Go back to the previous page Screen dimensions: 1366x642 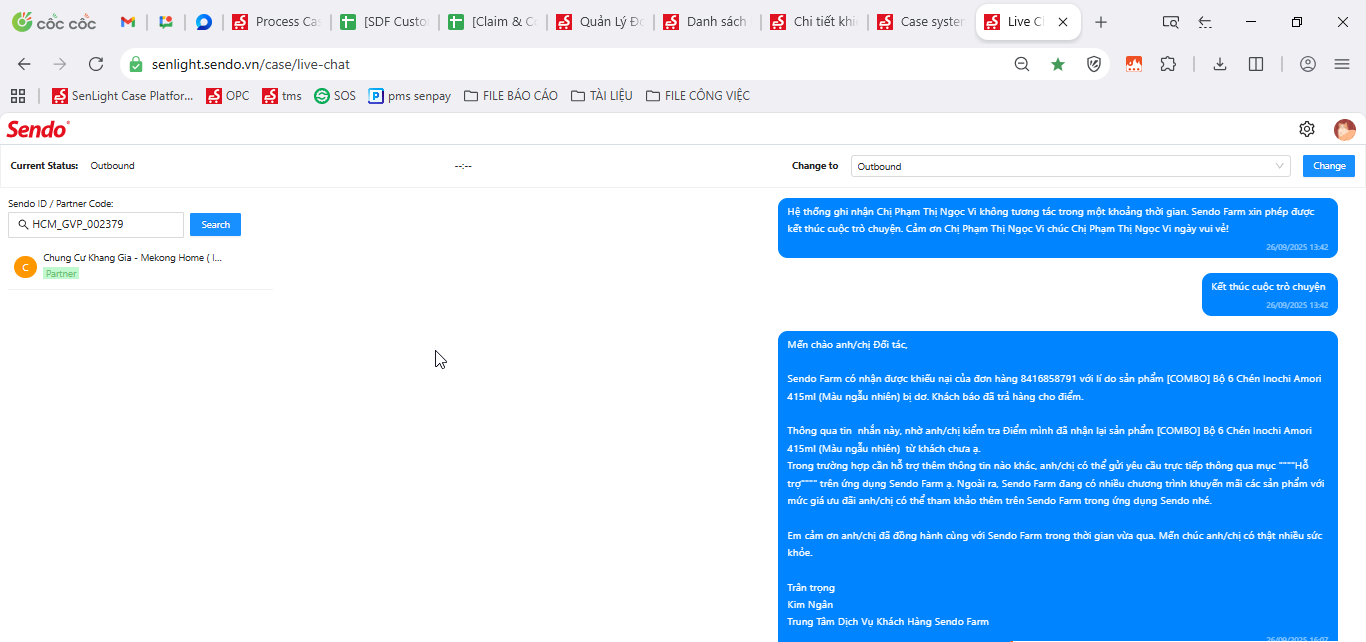click(24, 64)
